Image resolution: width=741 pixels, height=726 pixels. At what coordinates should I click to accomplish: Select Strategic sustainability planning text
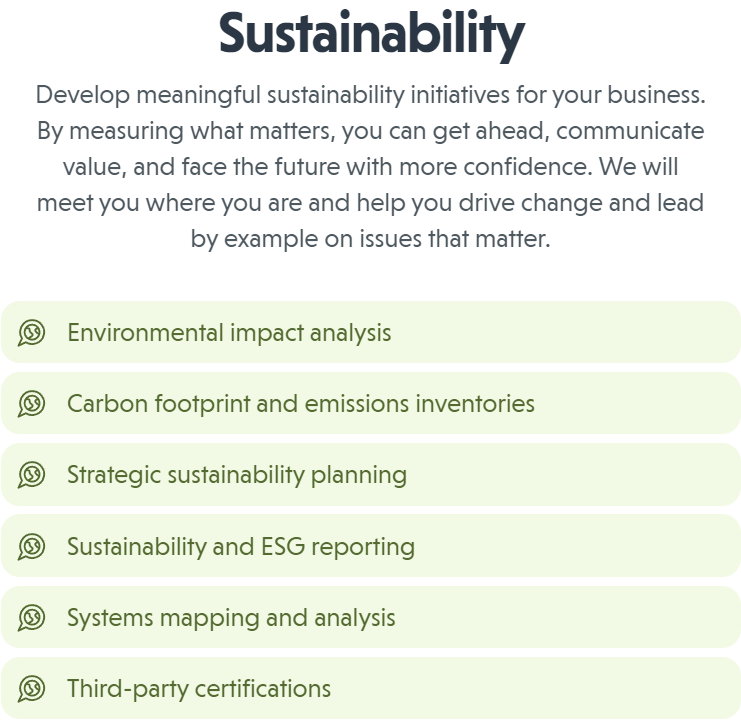pyautogui.click(x=237, y=475)
